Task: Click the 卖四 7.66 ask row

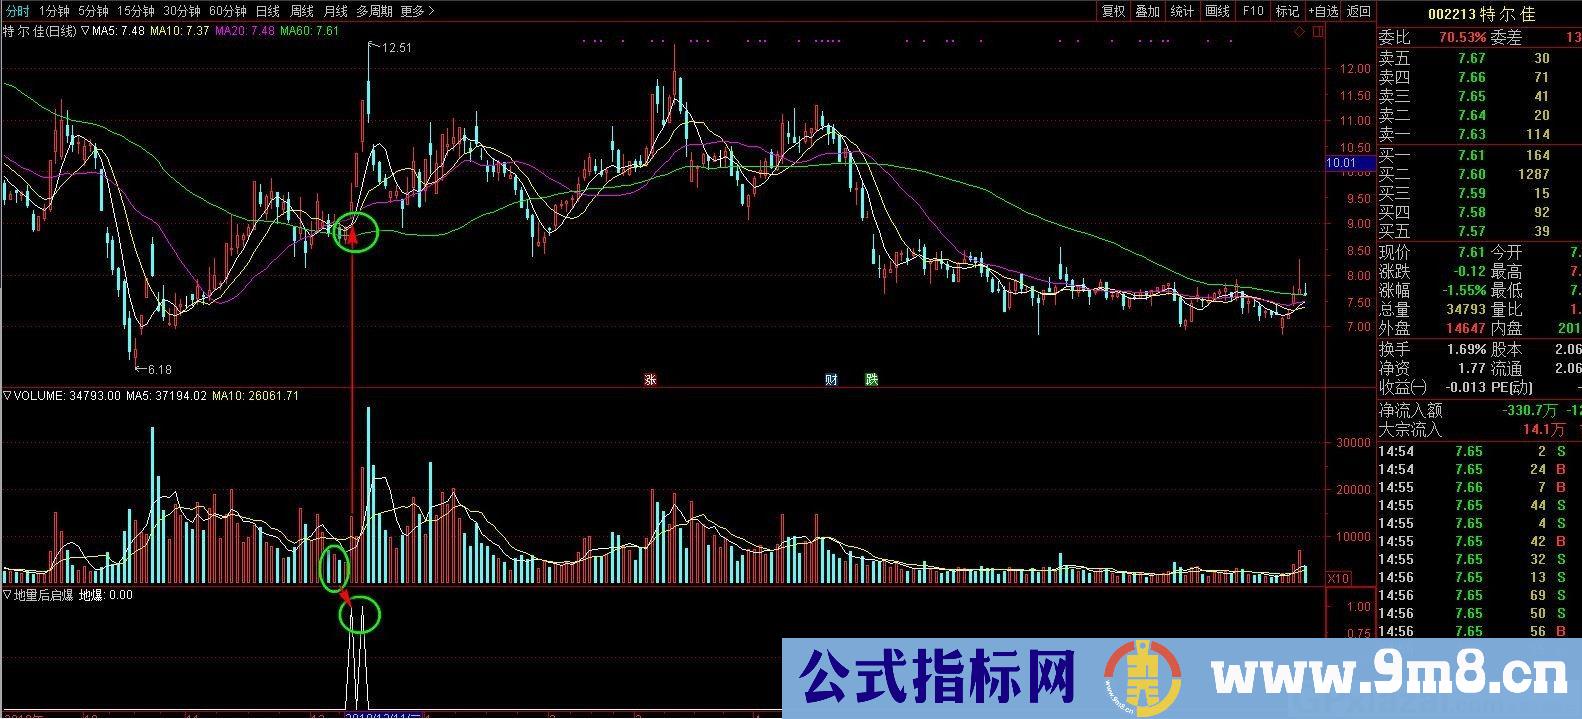Action: pyautogui.click(x=1479, y=77)
